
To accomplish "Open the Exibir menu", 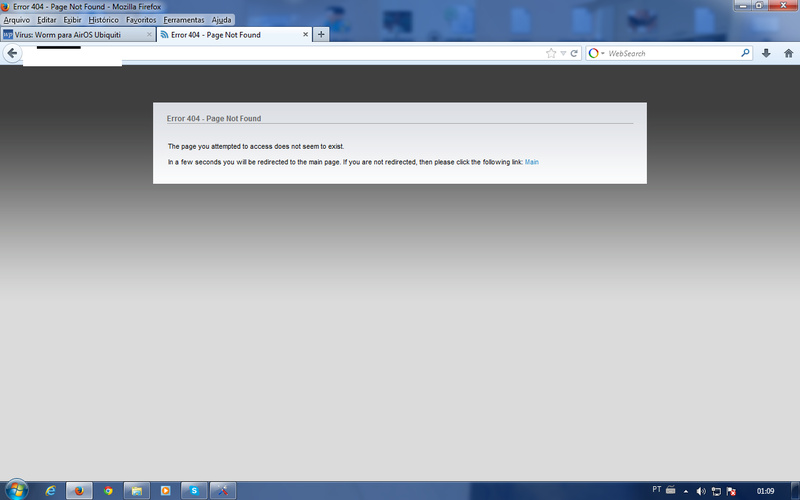I will pos(72,20).
